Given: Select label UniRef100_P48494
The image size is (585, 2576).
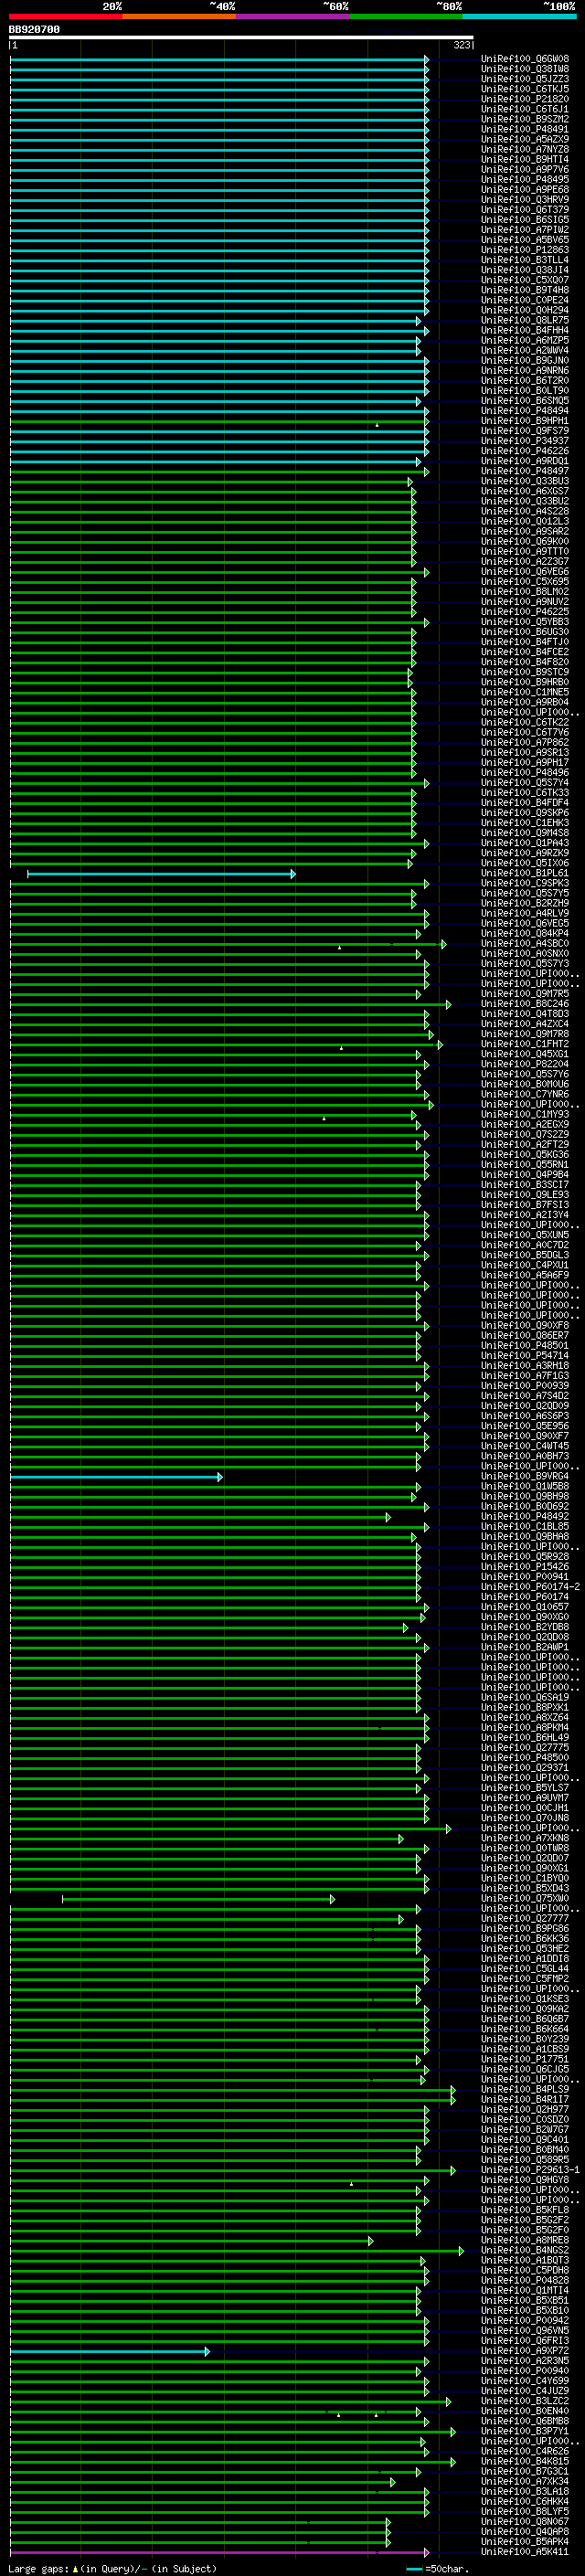Looking at the screenshot, I should (x=525, y=411).
